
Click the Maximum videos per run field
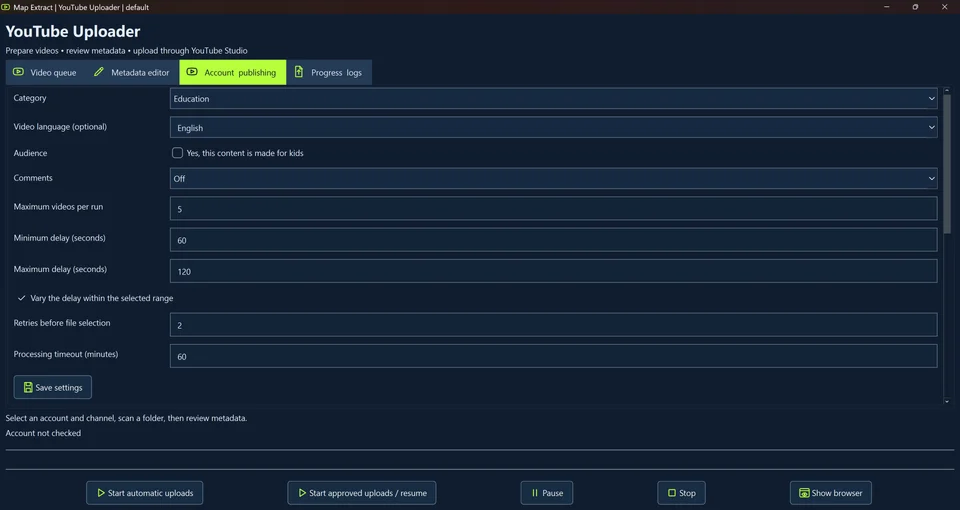pyautogui.click(x=553, y=209)
